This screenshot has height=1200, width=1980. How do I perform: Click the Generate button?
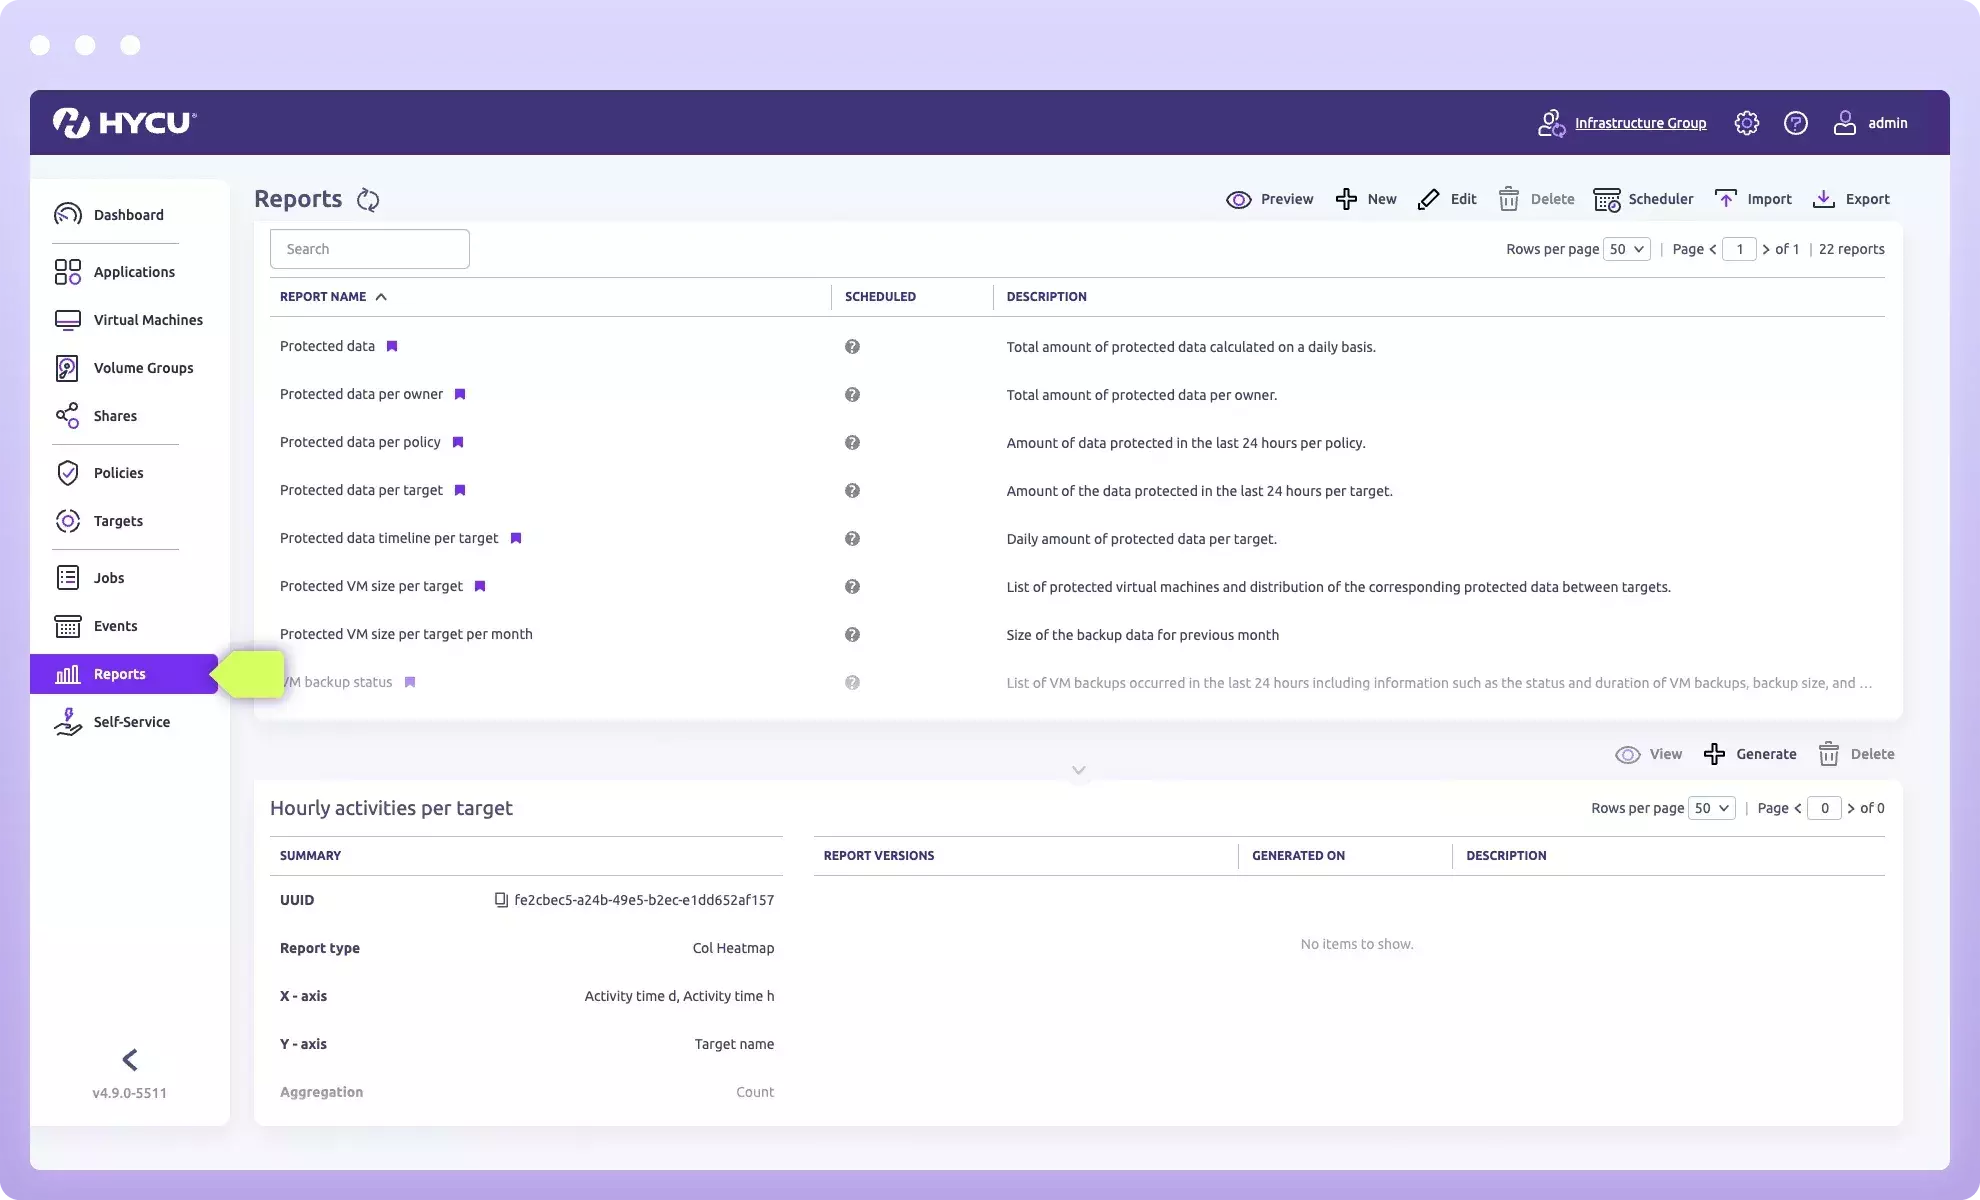(x=1751, y=754)
